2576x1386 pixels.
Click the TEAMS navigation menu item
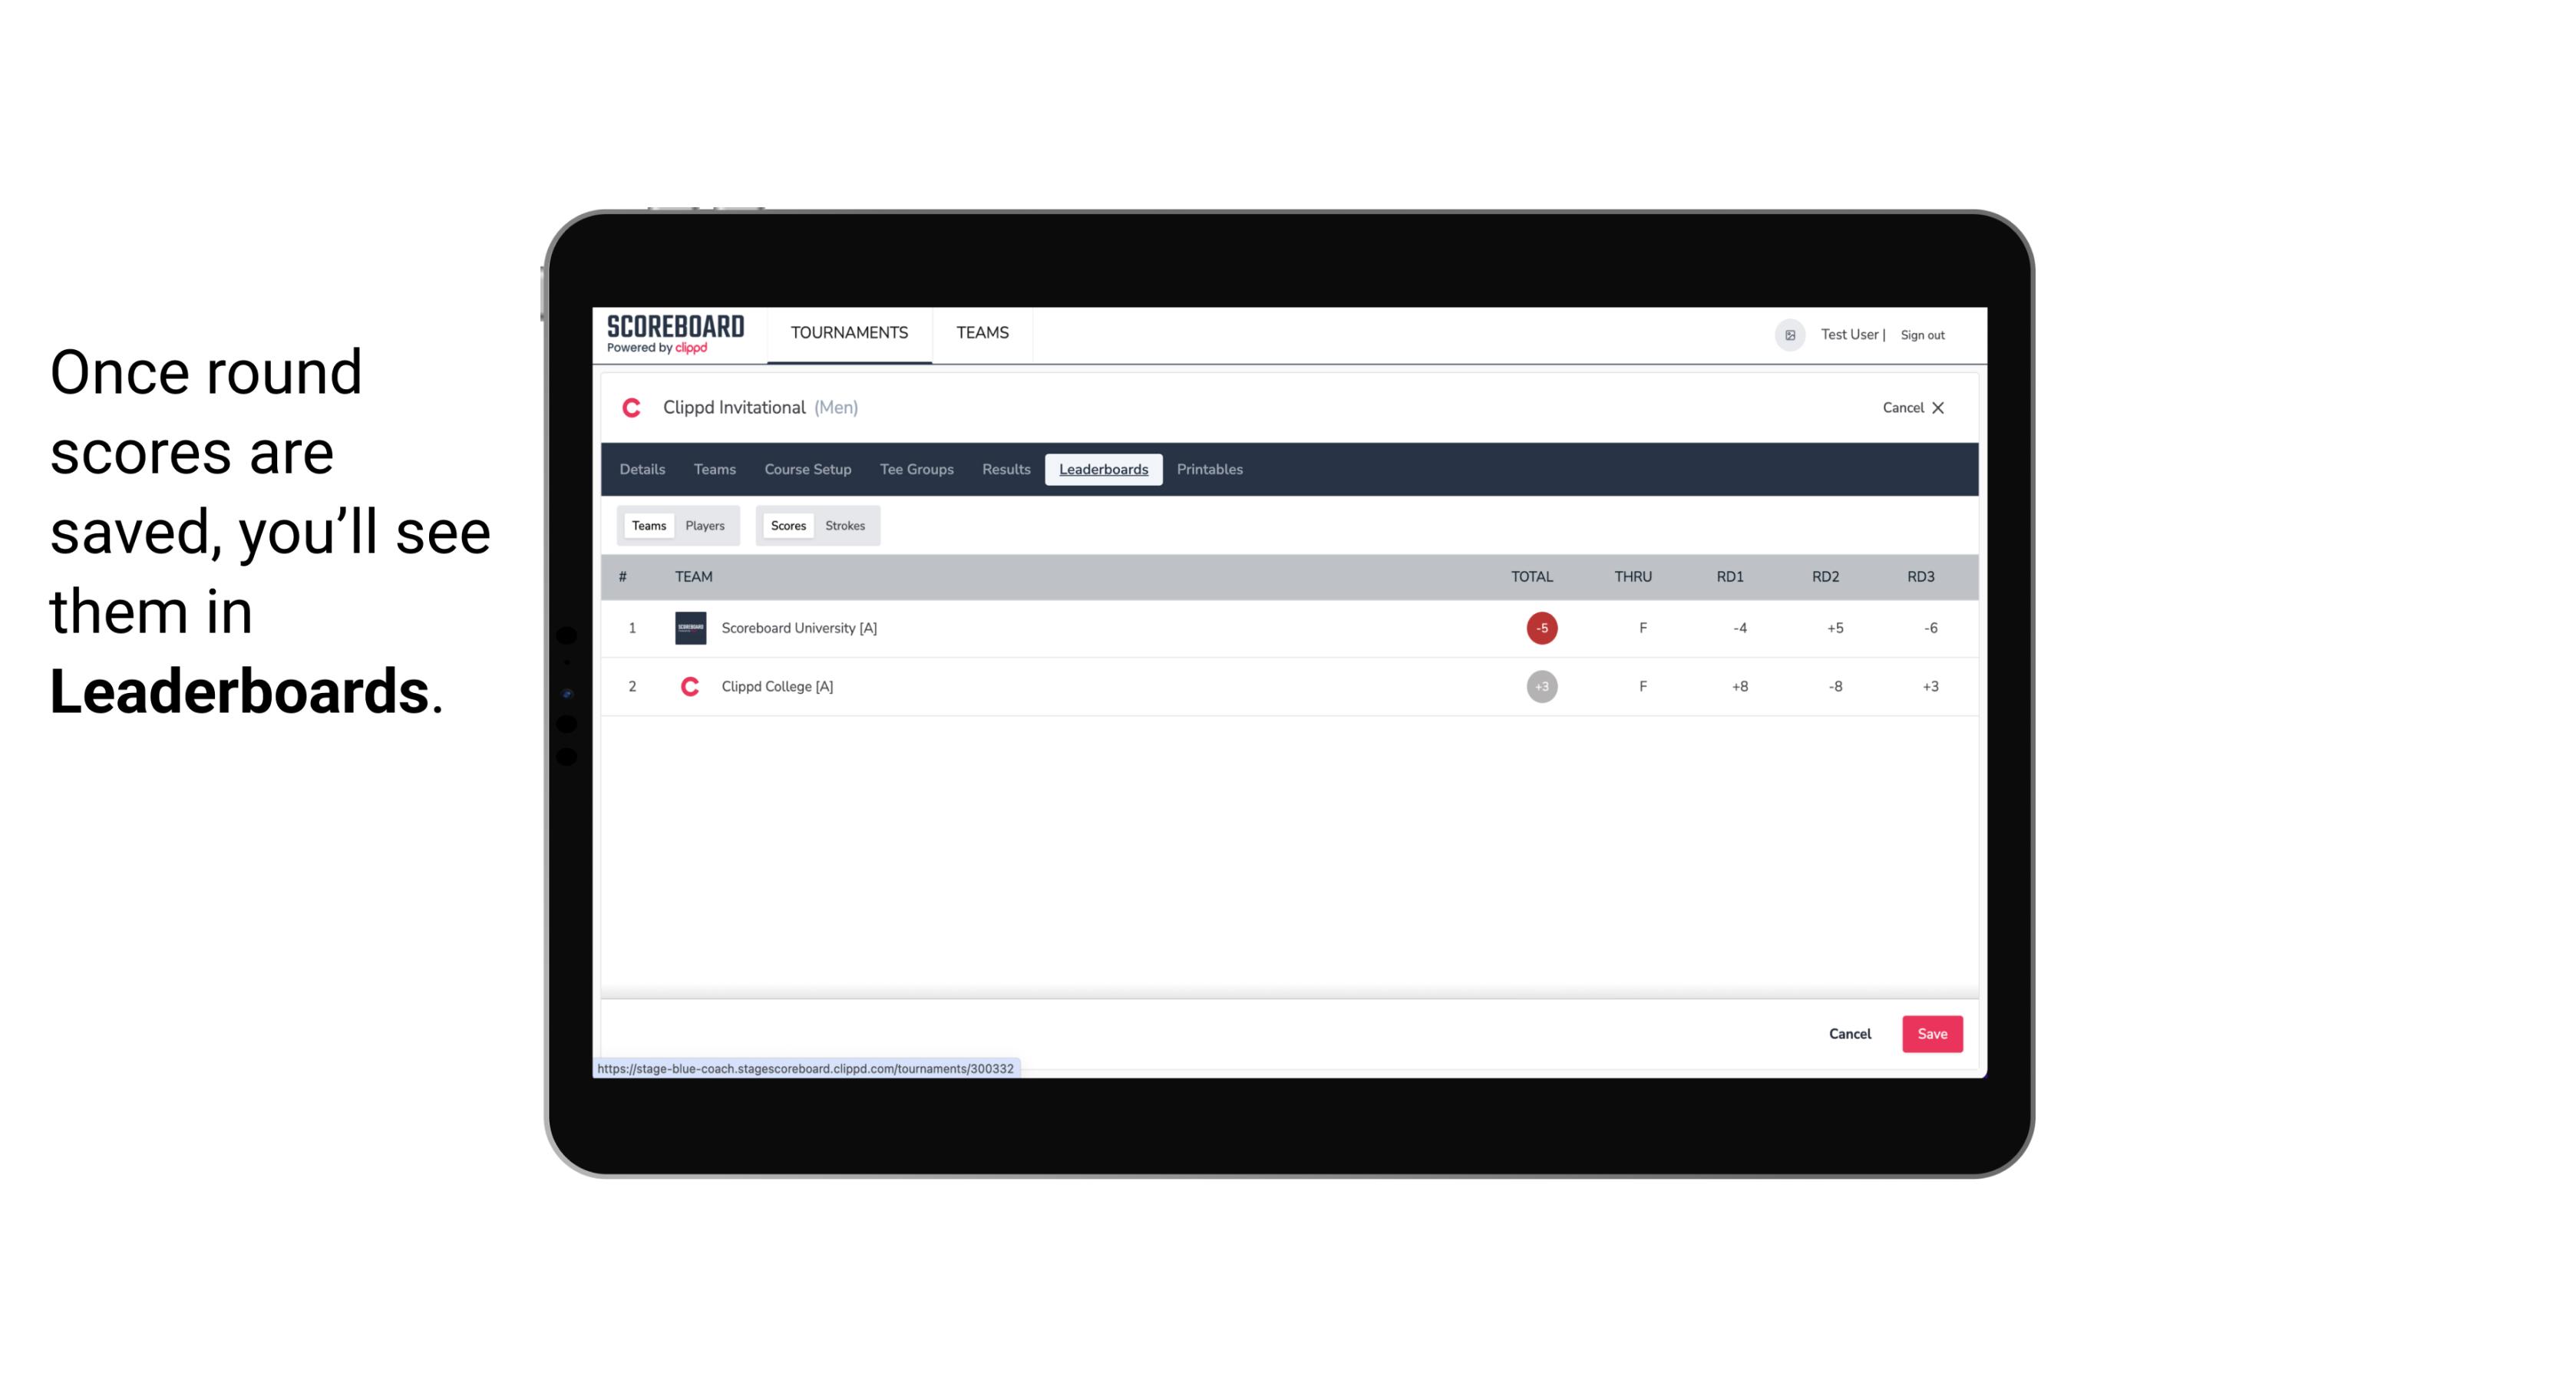(983, 333)
